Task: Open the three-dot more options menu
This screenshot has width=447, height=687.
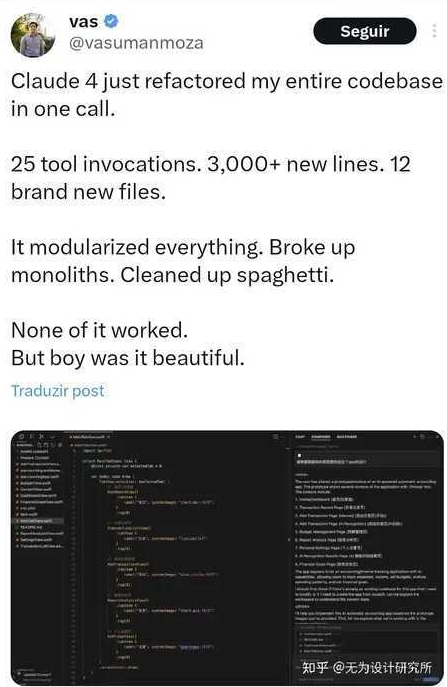Action: point(433,31)
